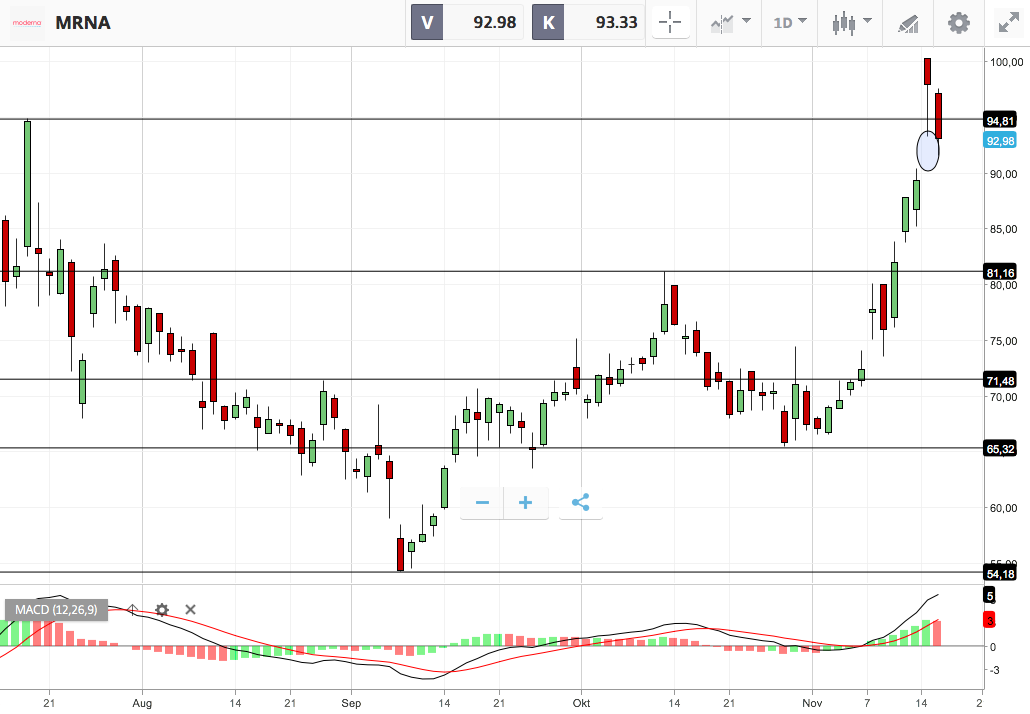Click the 75,00 price axis label
This screenshot has width=1030, height=714.
(1004, 341)
